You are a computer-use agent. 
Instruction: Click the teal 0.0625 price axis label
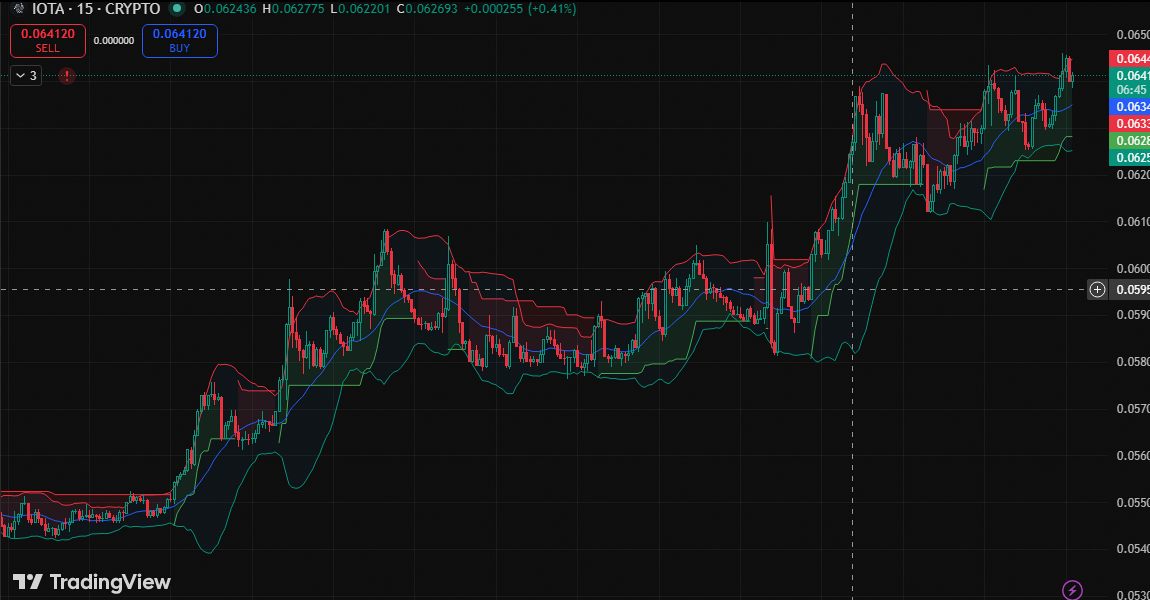coord(1130,157)
